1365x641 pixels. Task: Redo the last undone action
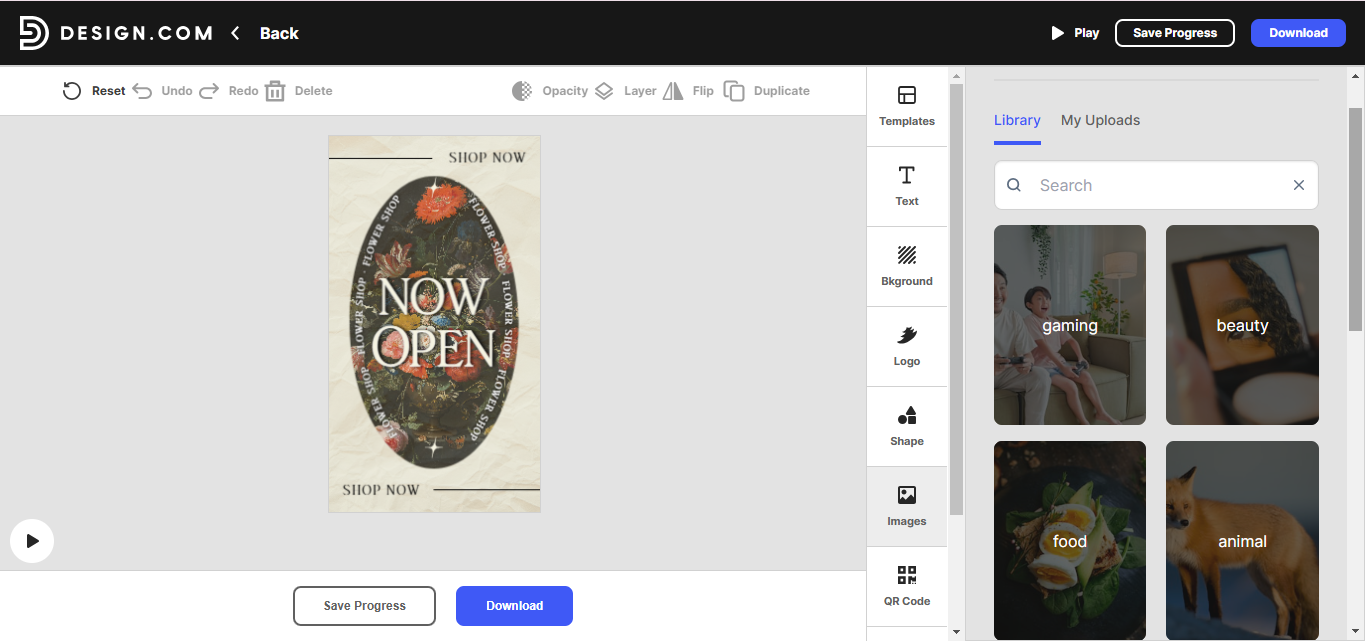(228, 91)
